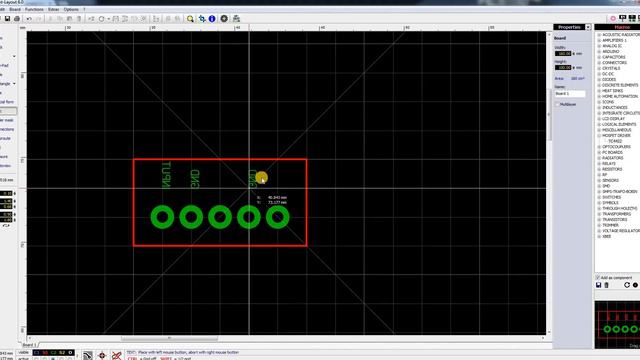Click the horizontal canvas scrollbar thumb
The width and height of the screenshot is (640, 360).
click(169, 338)
